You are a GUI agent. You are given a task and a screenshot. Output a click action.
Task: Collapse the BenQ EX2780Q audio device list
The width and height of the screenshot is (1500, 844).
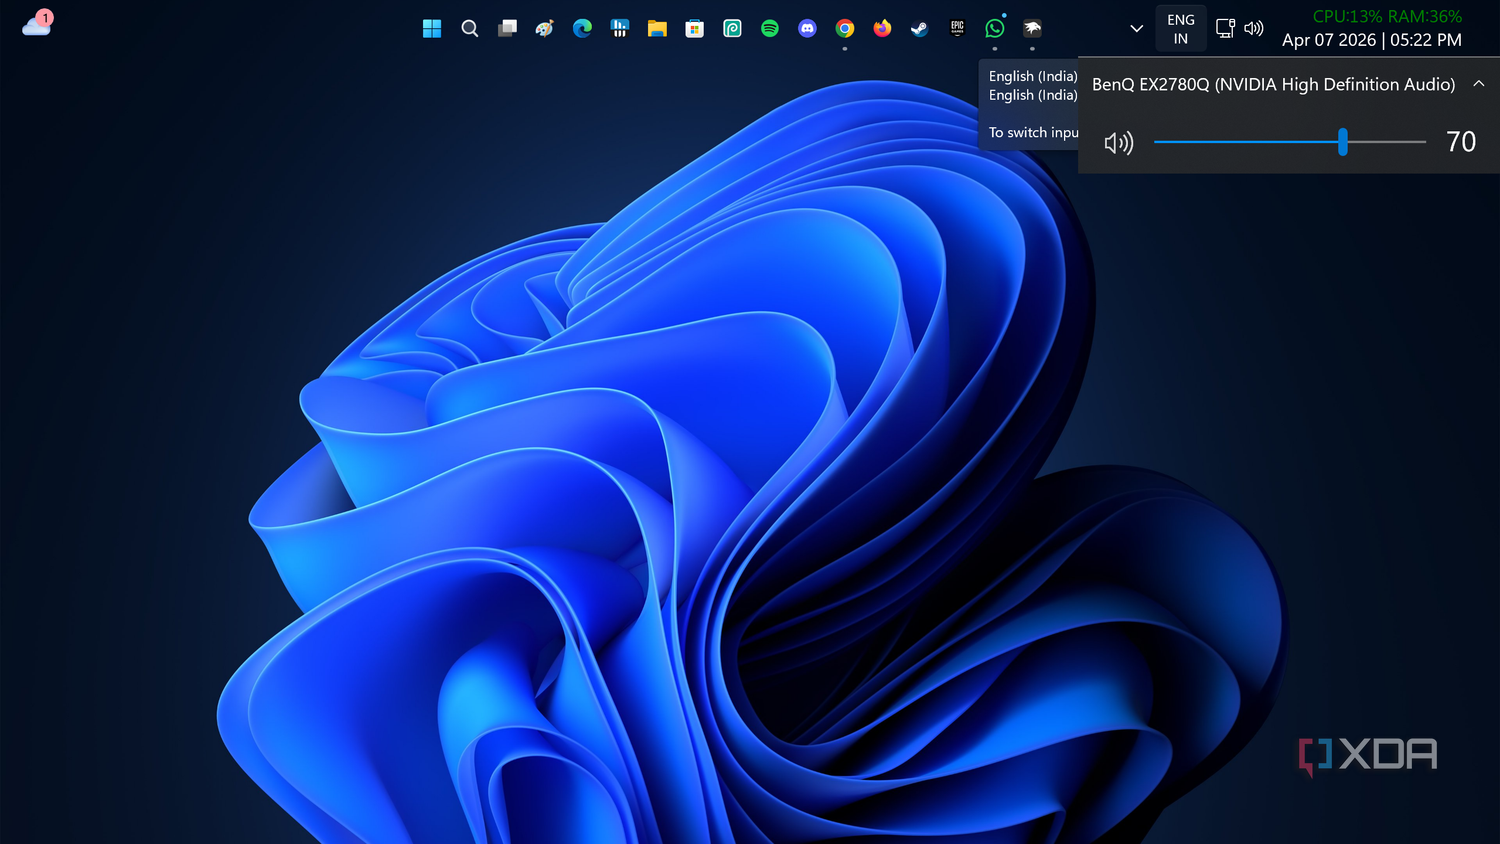(1478, 84)
